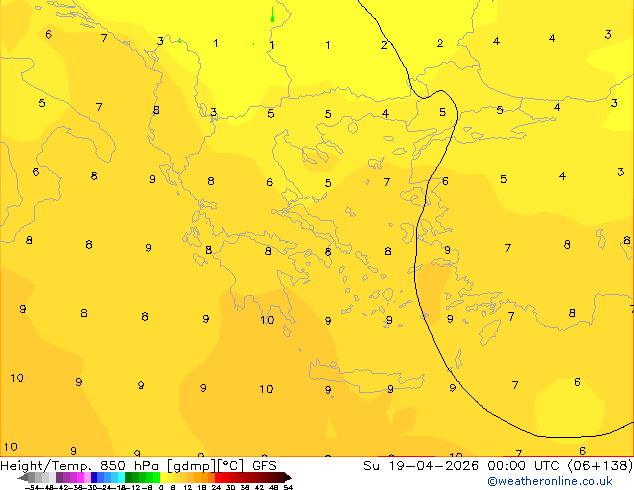634x490 pixels.
Task: Click the '12' legend scale value
Action: 188,488
